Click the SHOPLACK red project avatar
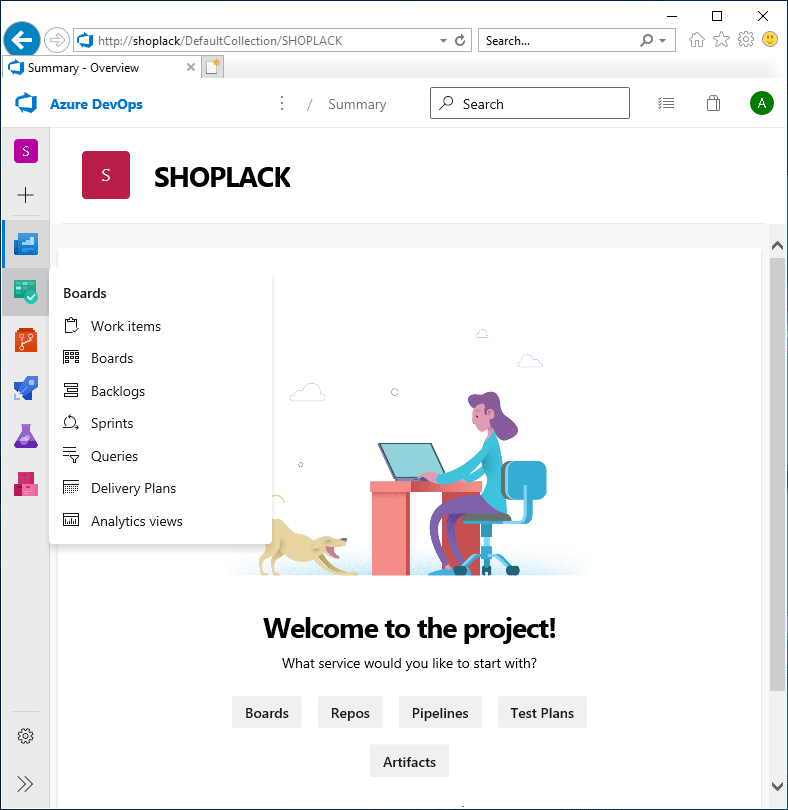The height and width of the screenshot is (810, 788). pyautogui.click(x=106, y=175)
